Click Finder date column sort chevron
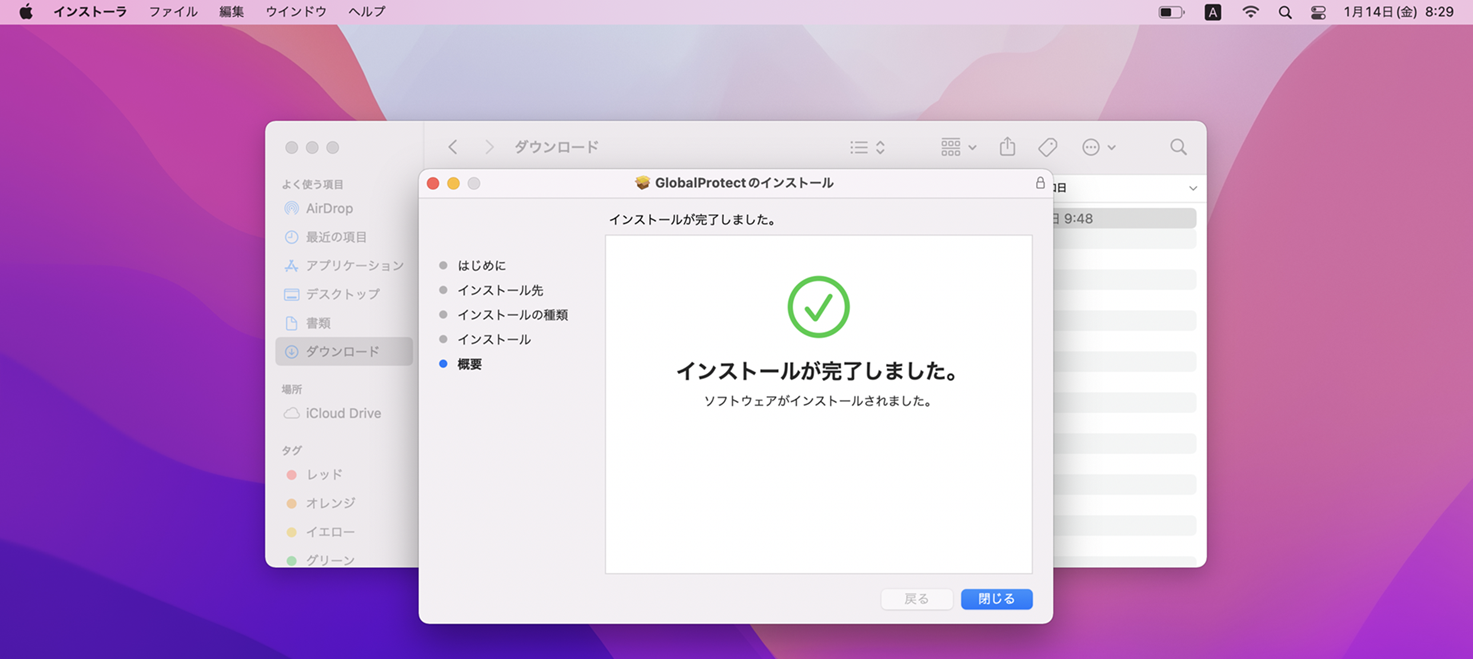This screenshot has height=659, width=1473. coord(1192,188)
